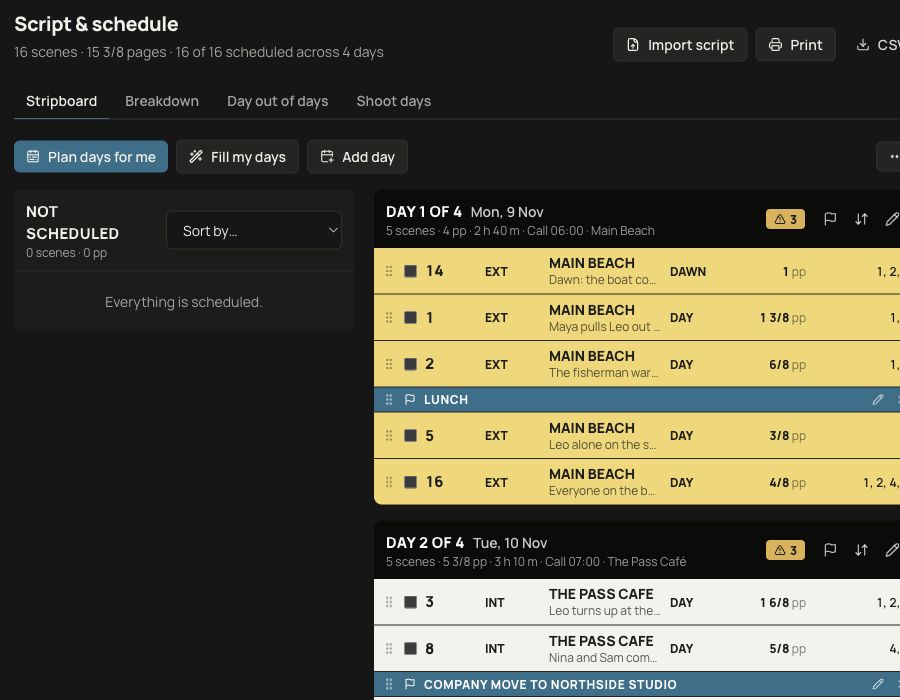Edit the LUNCH banner with pencil icon

(x=878, y=399)
